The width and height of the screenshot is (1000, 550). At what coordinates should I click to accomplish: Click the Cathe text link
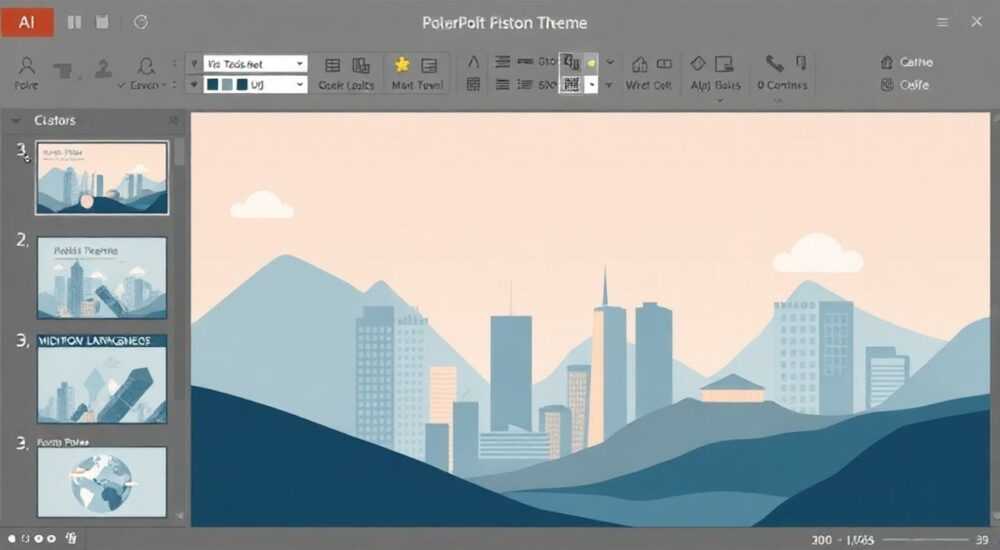coord(916,63)
